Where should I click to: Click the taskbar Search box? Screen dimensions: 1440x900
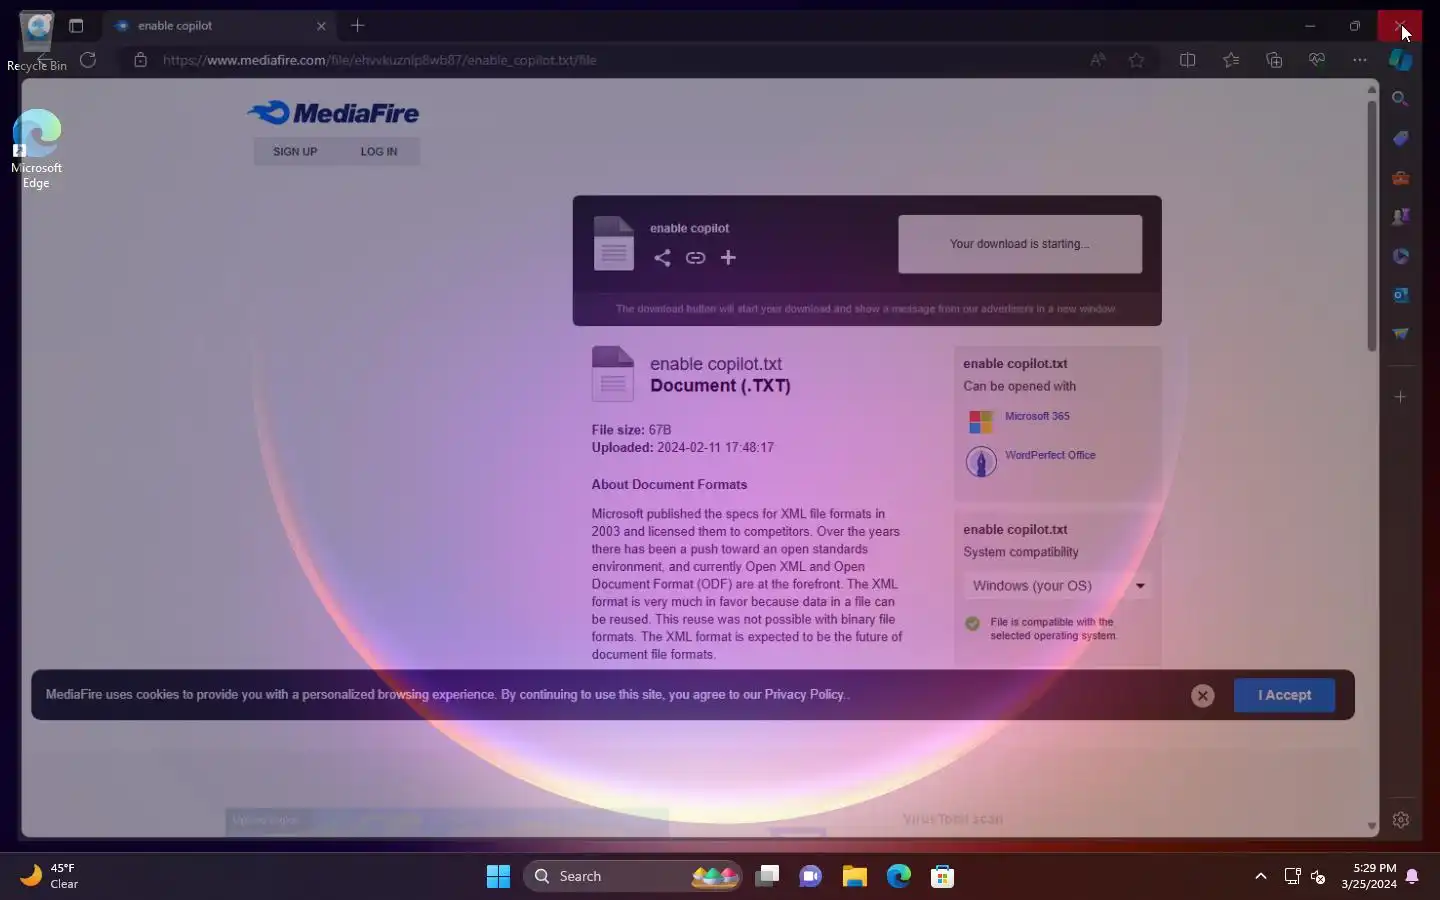[x=632, y=876]
